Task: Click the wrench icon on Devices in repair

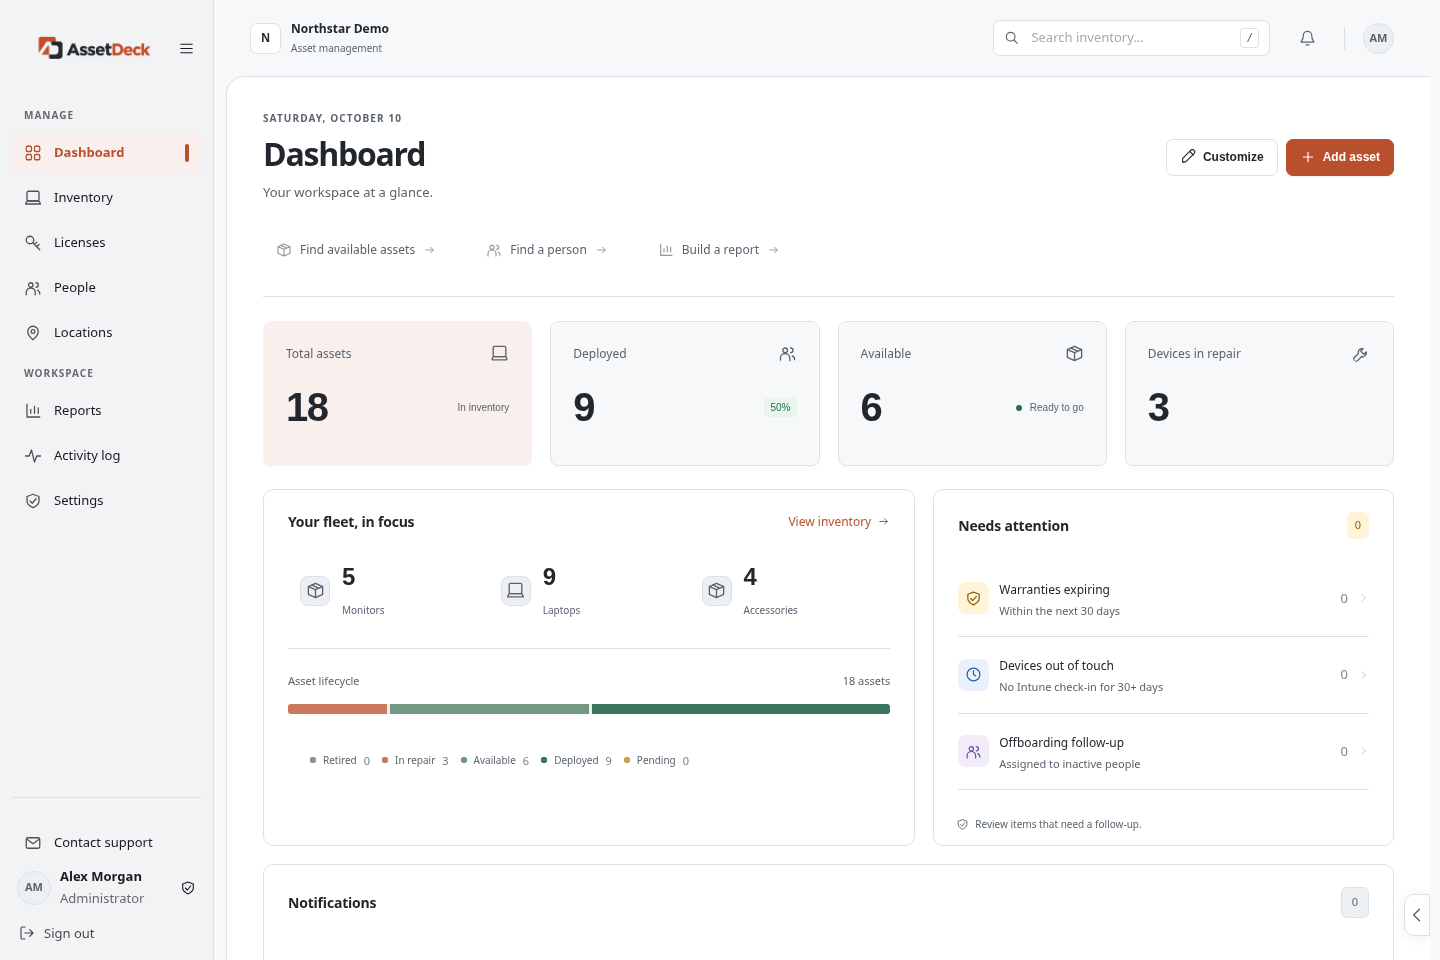Action: [1360, 354]
